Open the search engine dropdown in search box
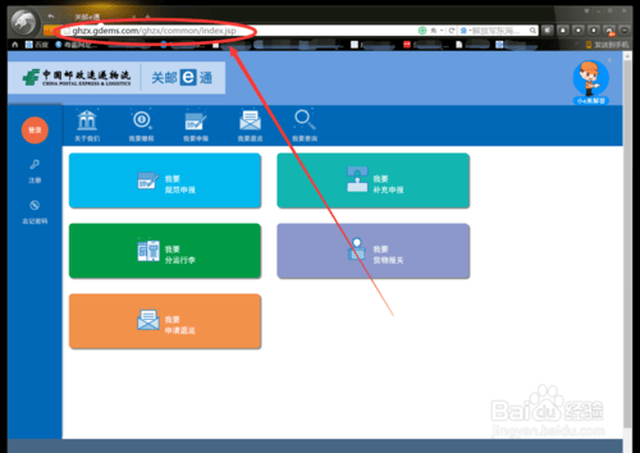The width and height of the screenshot is (640, 453). click(465, 31)
